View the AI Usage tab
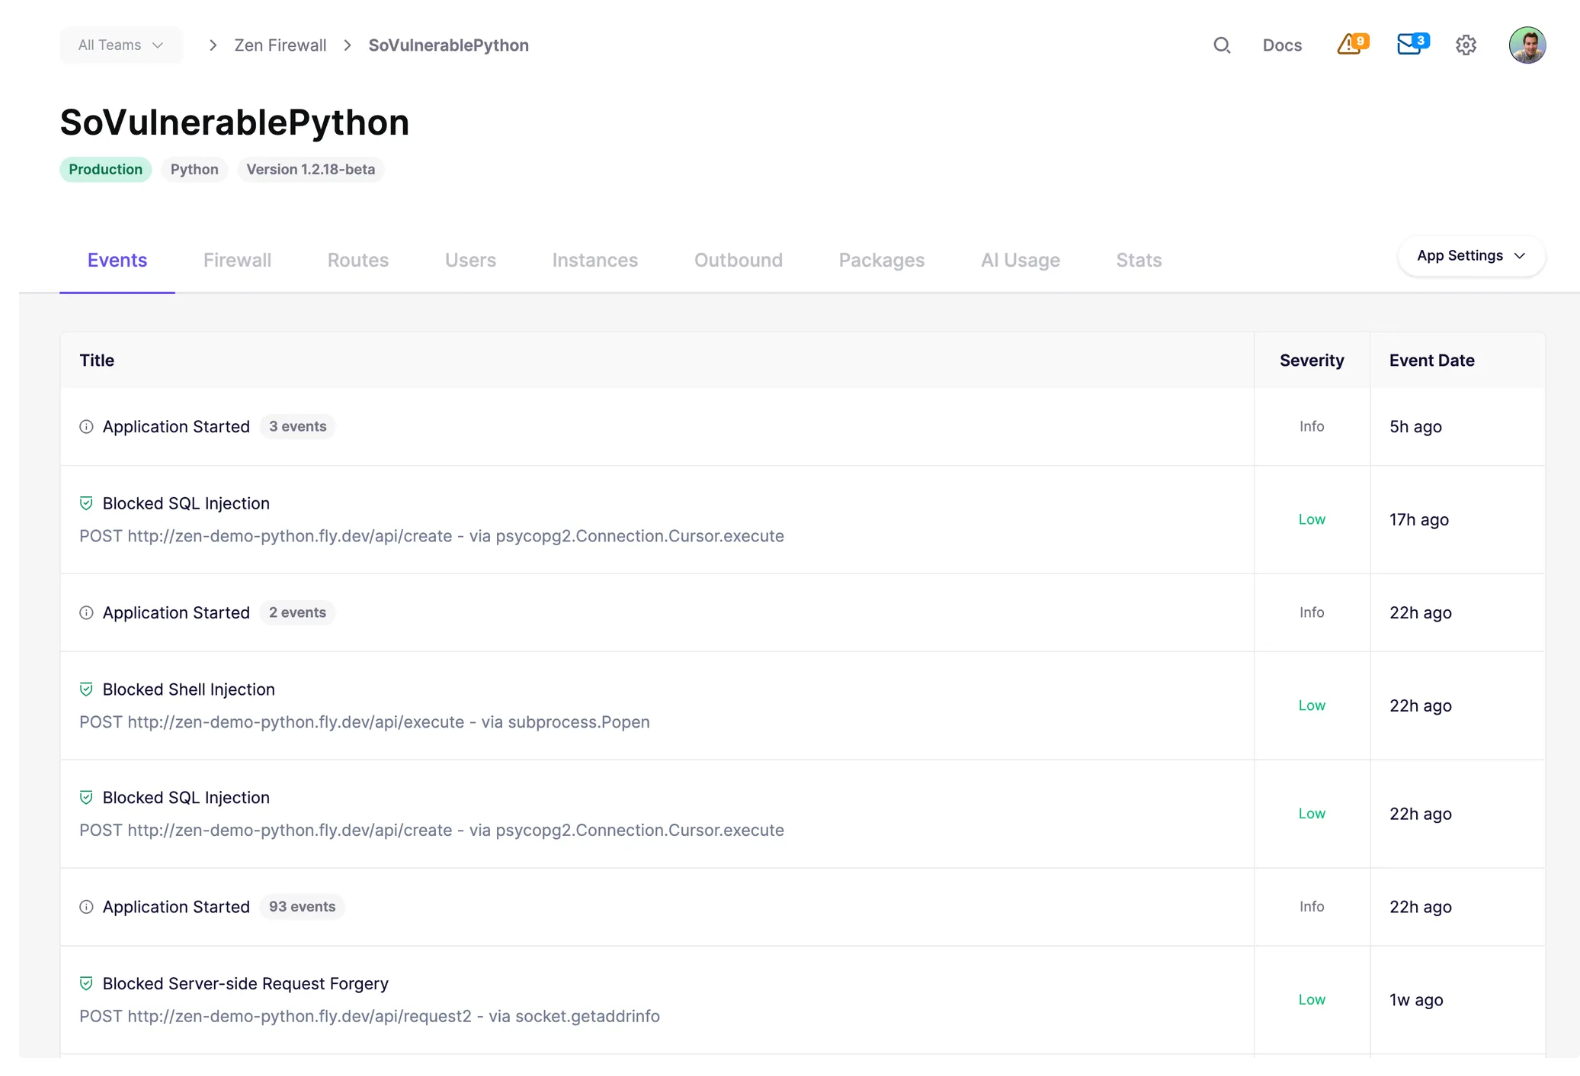This screenshot has width=1580, height=1076. [1020, 260]
